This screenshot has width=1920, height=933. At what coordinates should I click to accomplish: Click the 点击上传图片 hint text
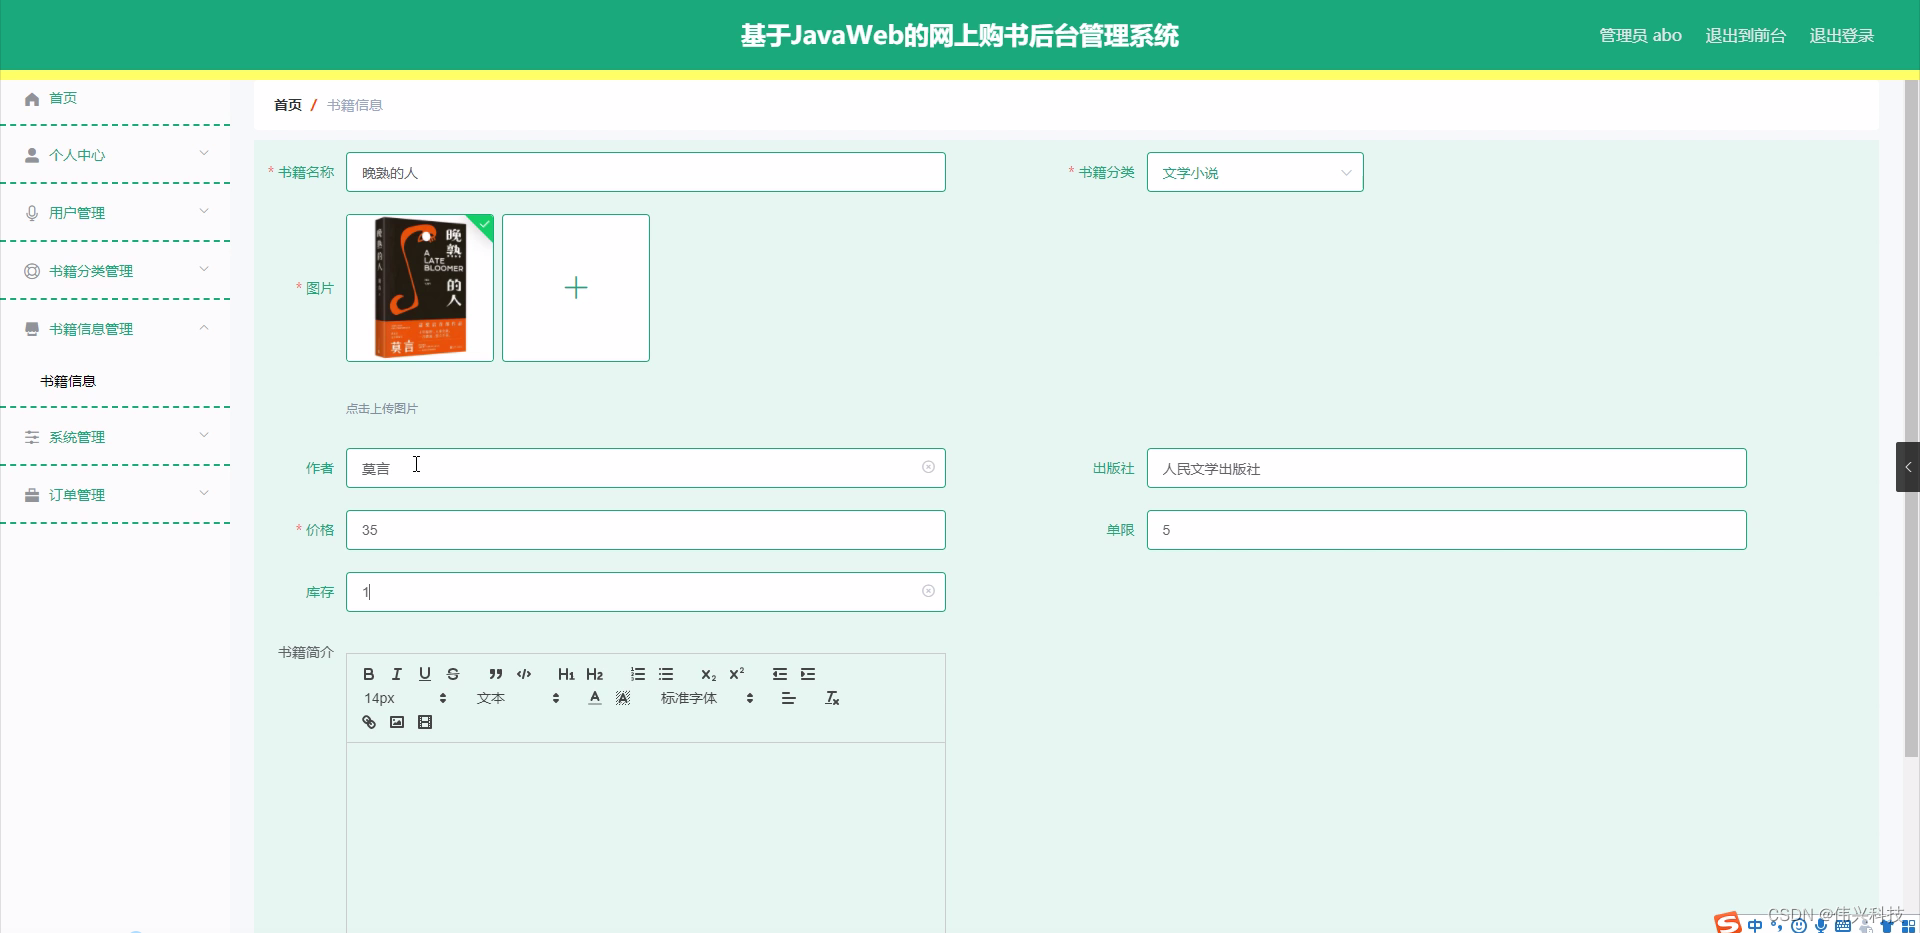point(382,409)
